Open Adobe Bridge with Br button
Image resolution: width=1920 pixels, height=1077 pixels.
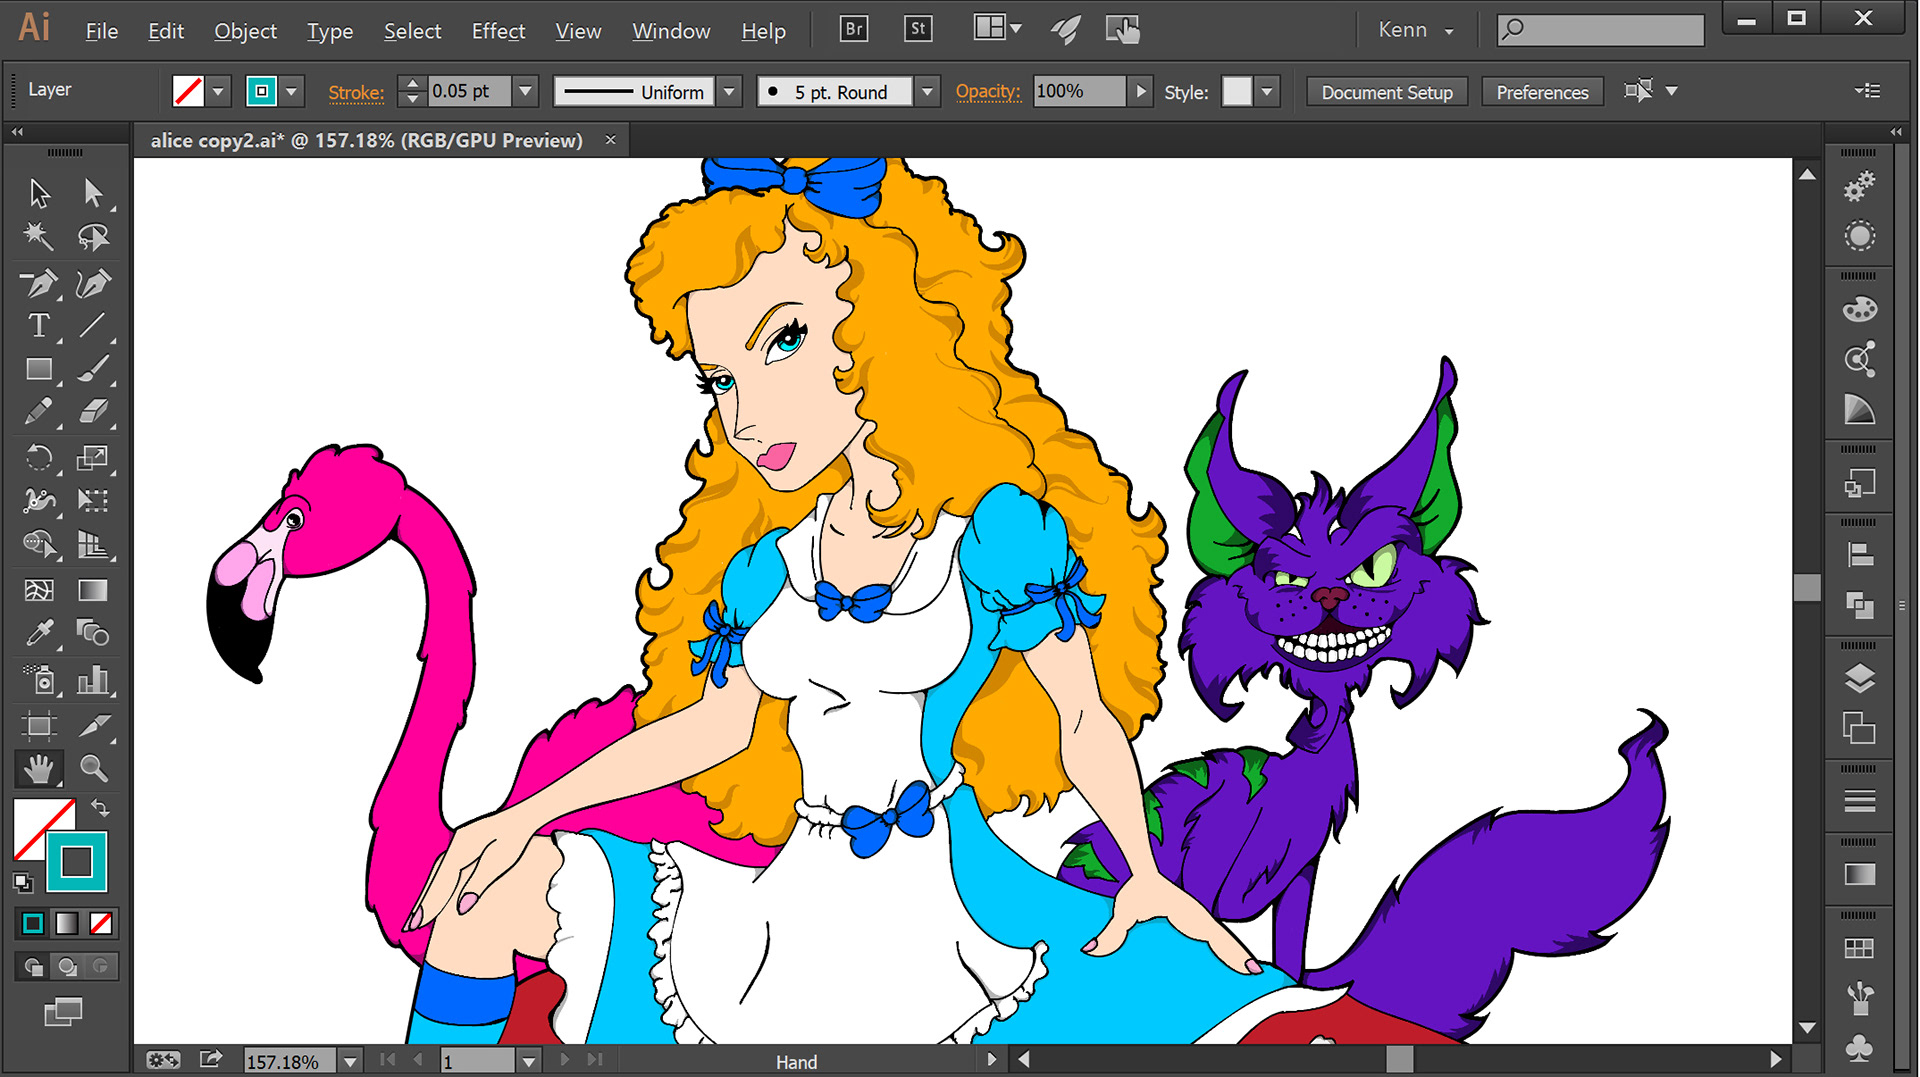pos(854,29)
